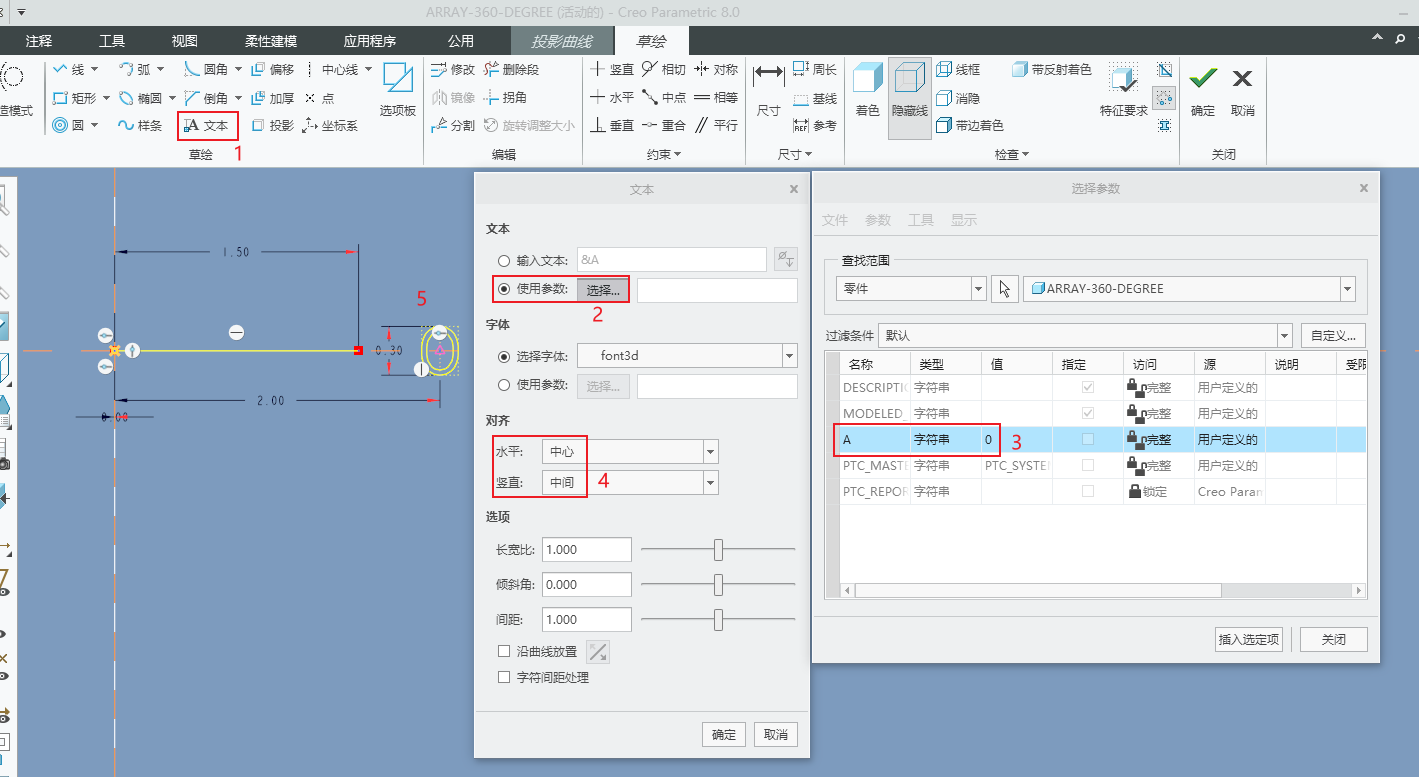Expand the 约束 group dropdown
Viewport: 1419px width, 777px height.
click(x=664, y=154)
